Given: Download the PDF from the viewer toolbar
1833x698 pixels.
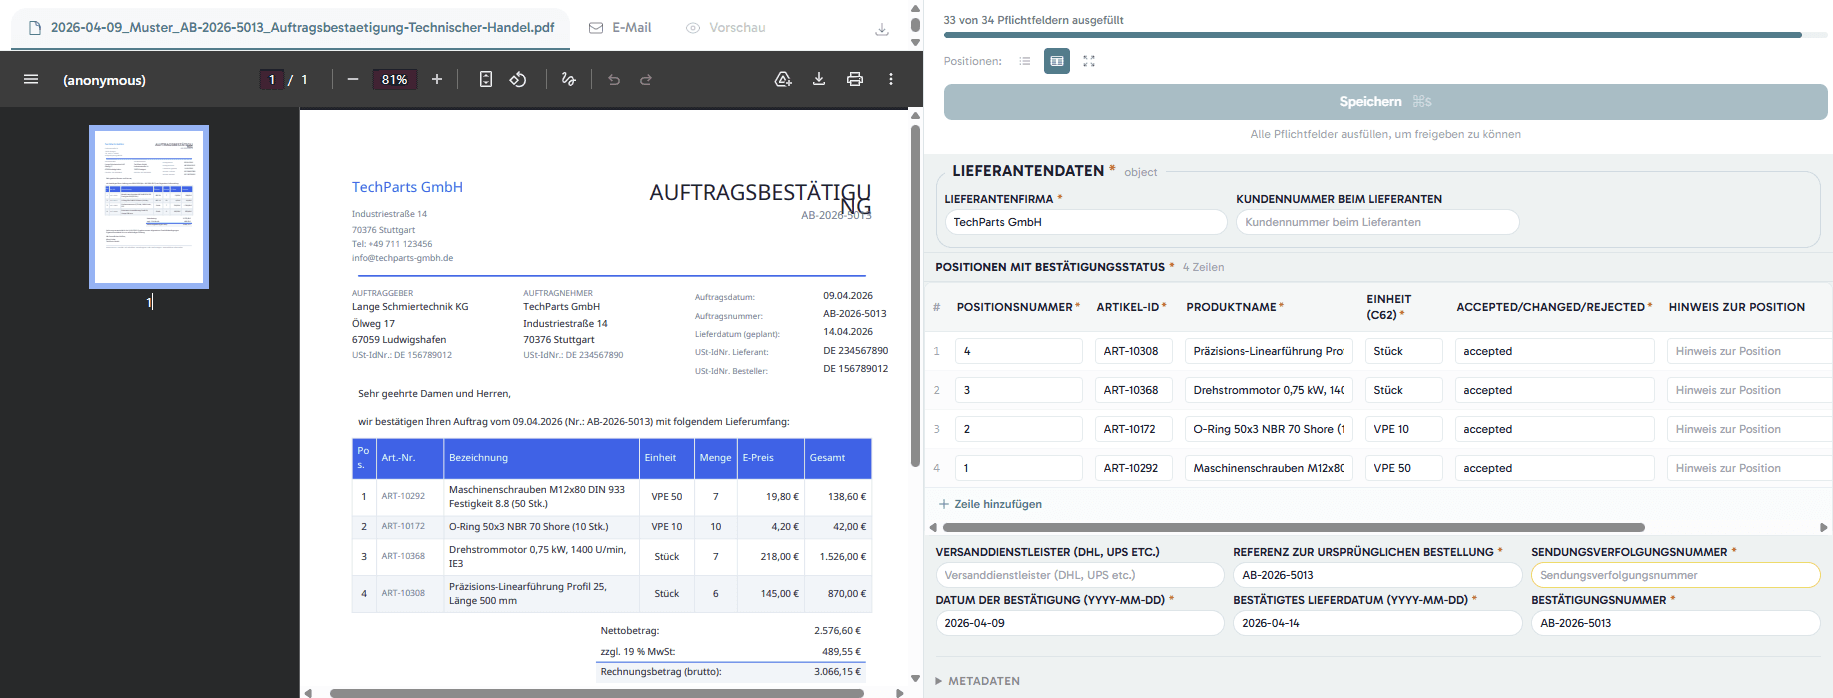Looking at the screenshot, I should [819, 79].
